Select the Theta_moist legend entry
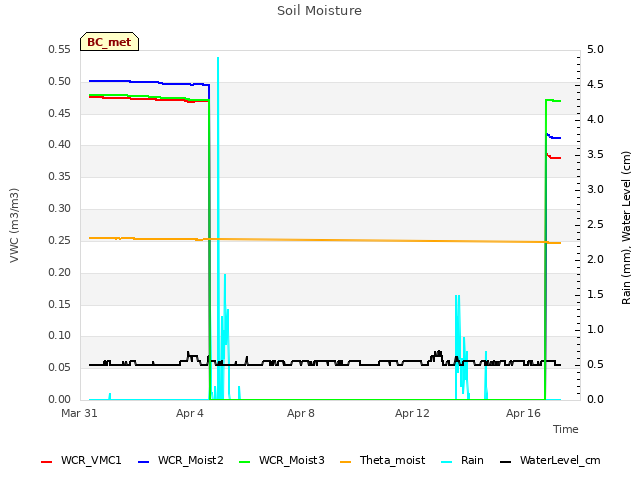Image resolution: width=640 pixels, height=480 pixels. point(382,460)
